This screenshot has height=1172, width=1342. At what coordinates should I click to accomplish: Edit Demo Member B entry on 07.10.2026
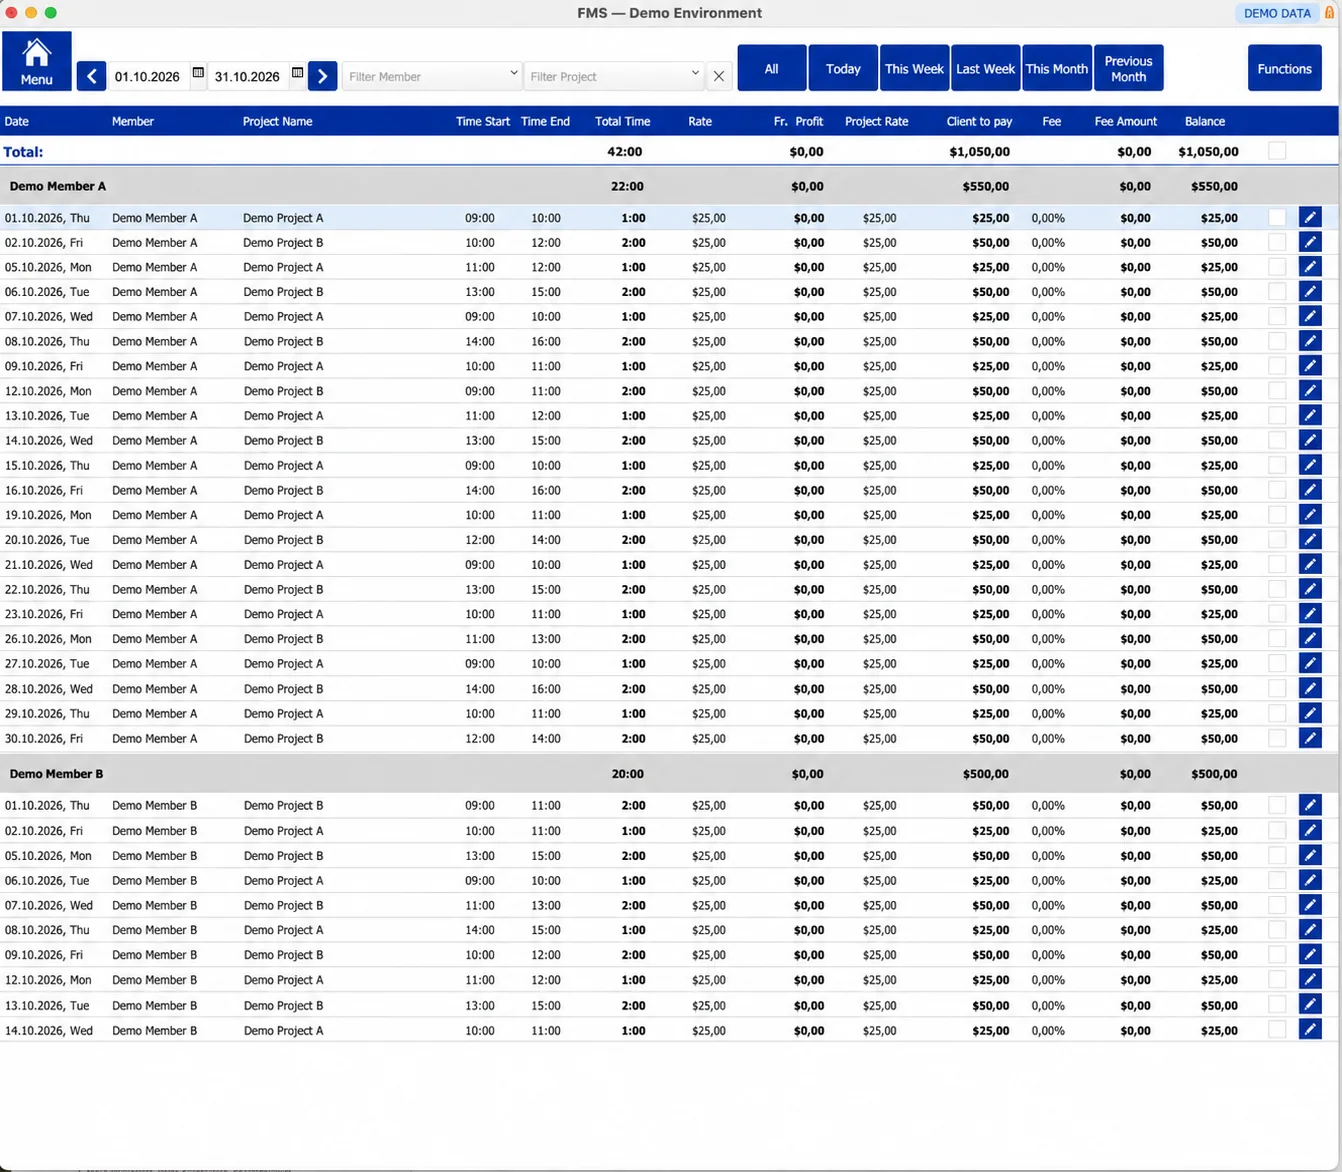click(1310, 905)
